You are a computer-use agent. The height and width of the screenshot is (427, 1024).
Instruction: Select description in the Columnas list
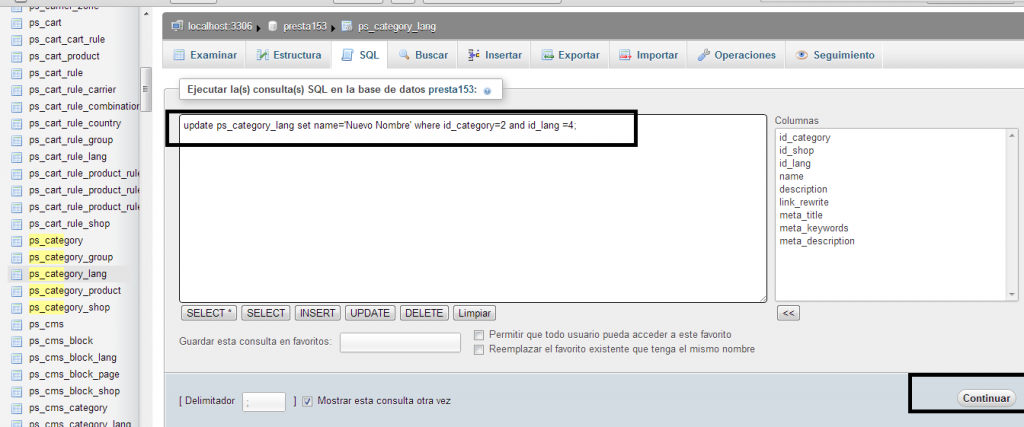click(803, 189)
